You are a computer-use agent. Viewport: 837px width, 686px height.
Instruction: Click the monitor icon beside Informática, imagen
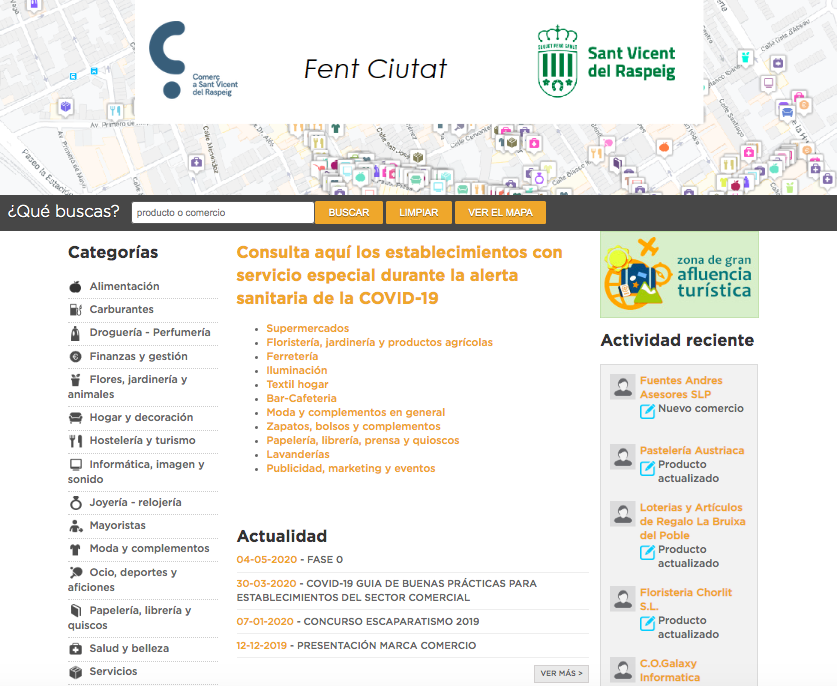tap(75, 464)
